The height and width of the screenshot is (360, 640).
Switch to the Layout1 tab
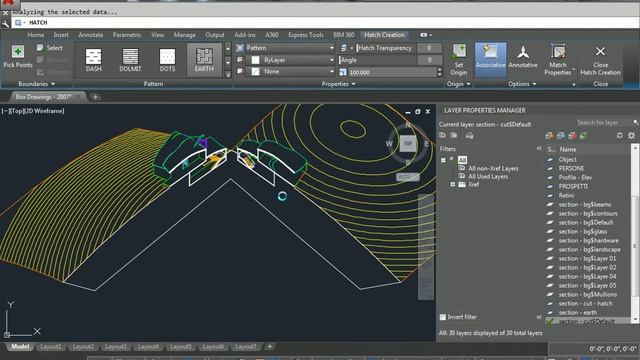pos(50,347)
